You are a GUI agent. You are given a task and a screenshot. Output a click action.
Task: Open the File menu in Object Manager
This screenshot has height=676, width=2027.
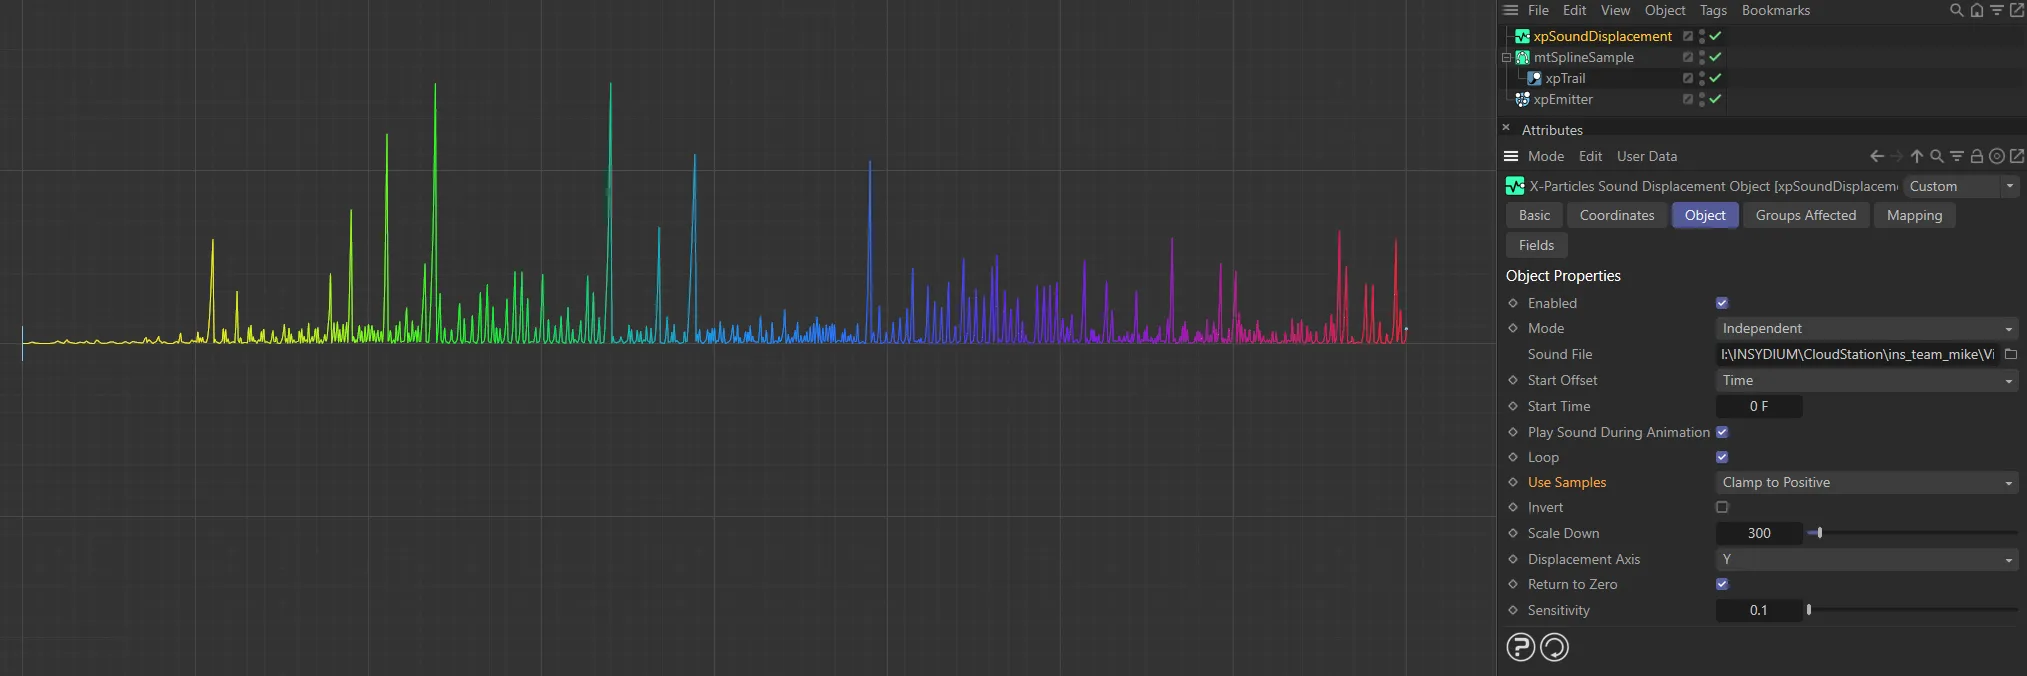click(x=1538, y=10)
